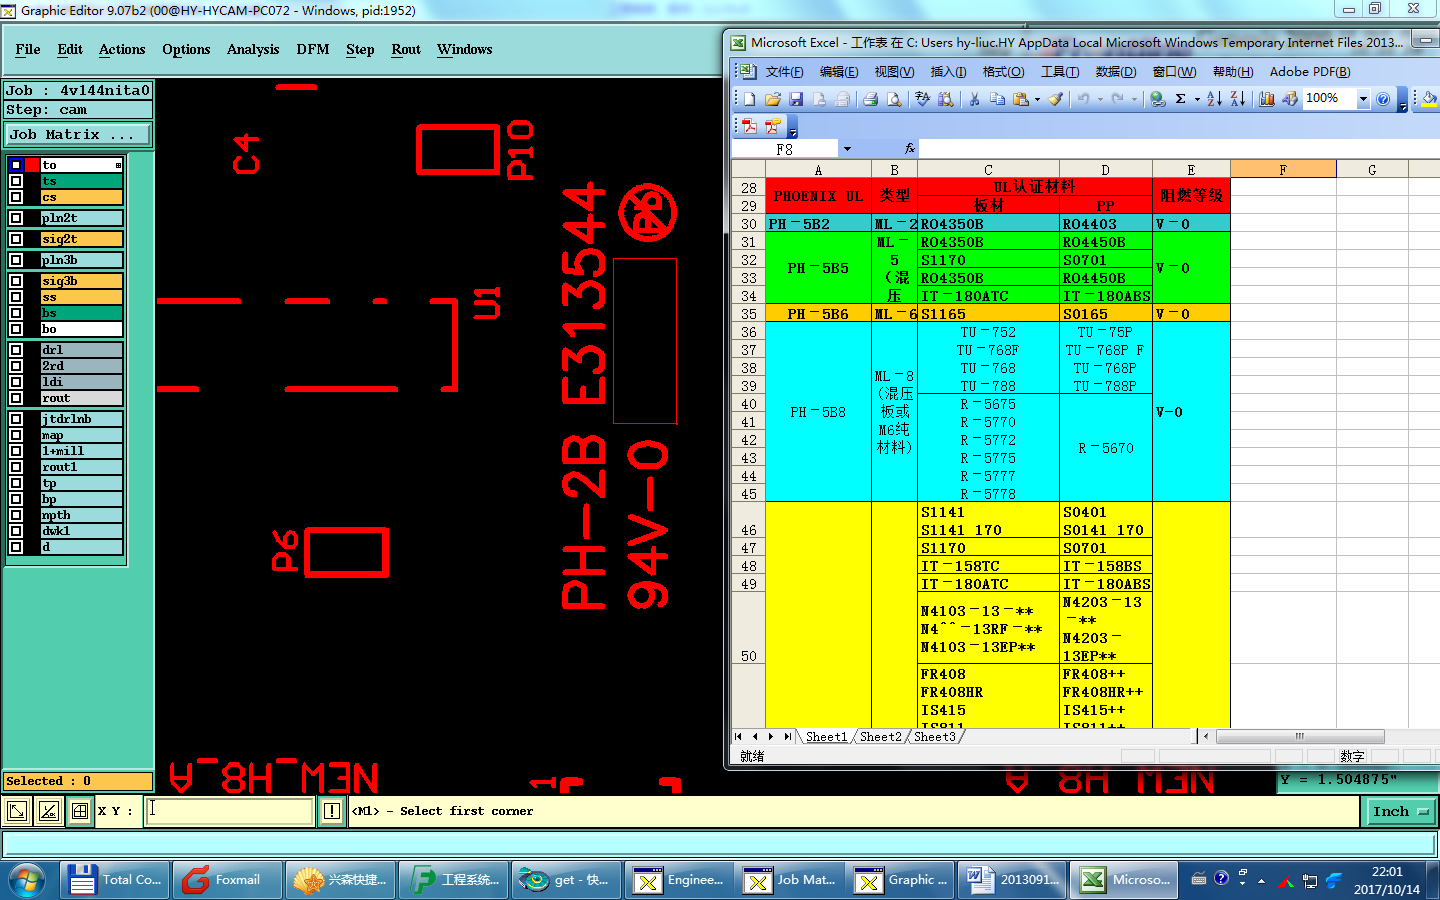The image size is (1440, 900).
Task: Click the Undo arrow in Excel toolbar
Action: click(1083, 99)
